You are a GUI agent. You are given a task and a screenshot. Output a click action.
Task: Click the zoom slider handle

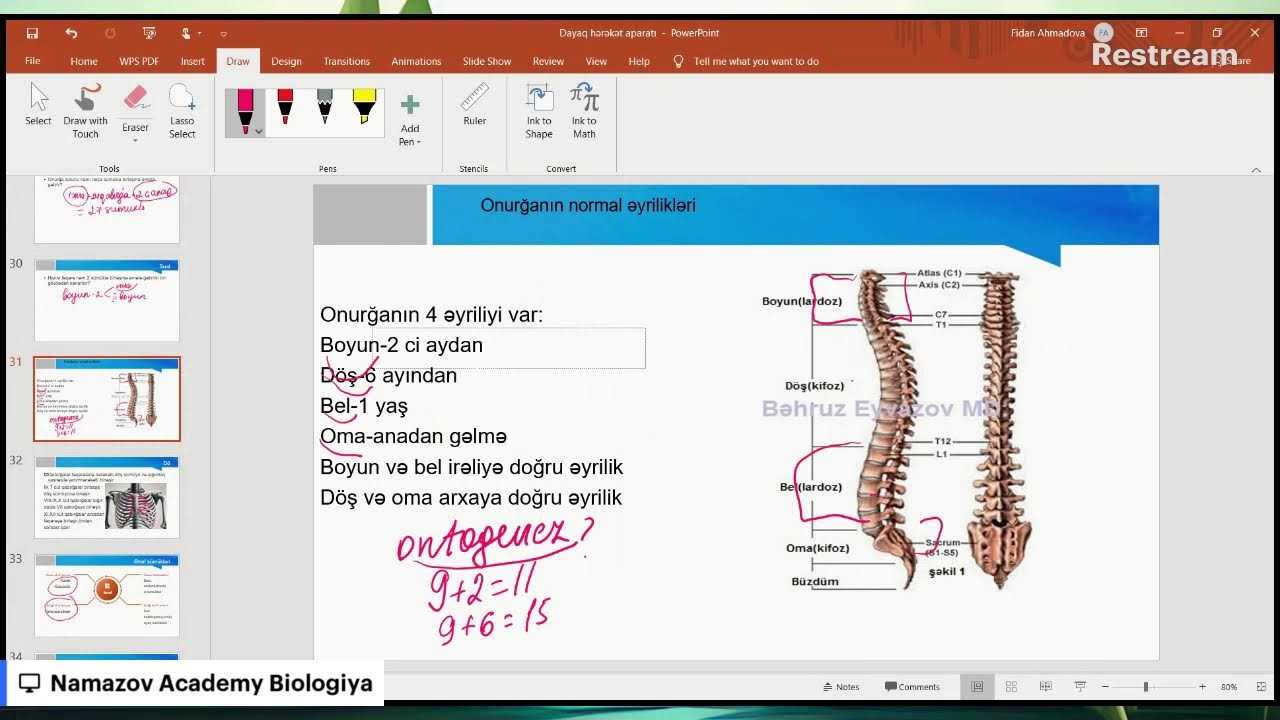[1146, 687]
